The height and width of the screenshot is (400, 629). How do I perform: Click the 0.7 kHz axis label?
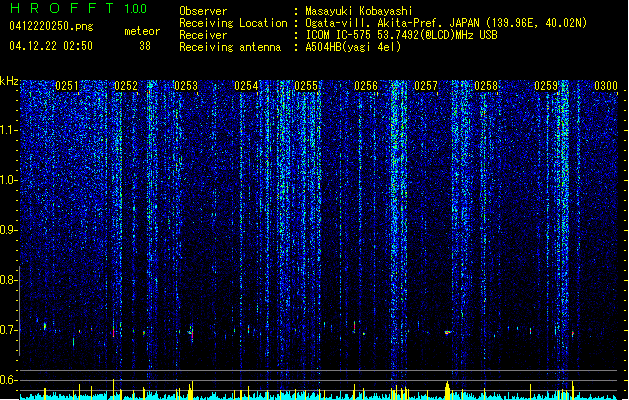8,330
